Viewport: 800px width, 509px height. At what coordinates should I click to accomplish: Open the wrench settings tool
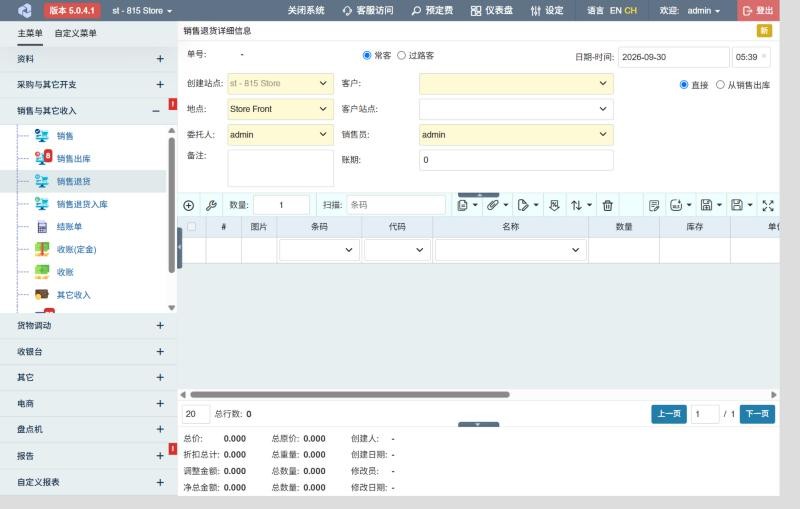[211, 206]
